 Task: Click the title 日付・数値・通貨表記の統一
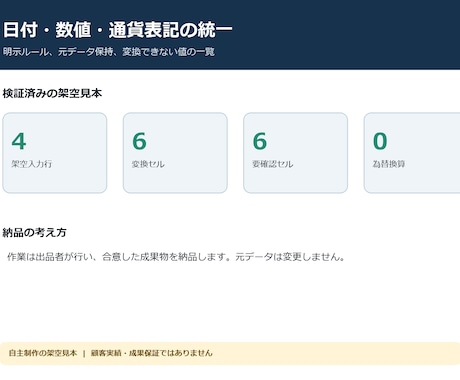(117, 30)
